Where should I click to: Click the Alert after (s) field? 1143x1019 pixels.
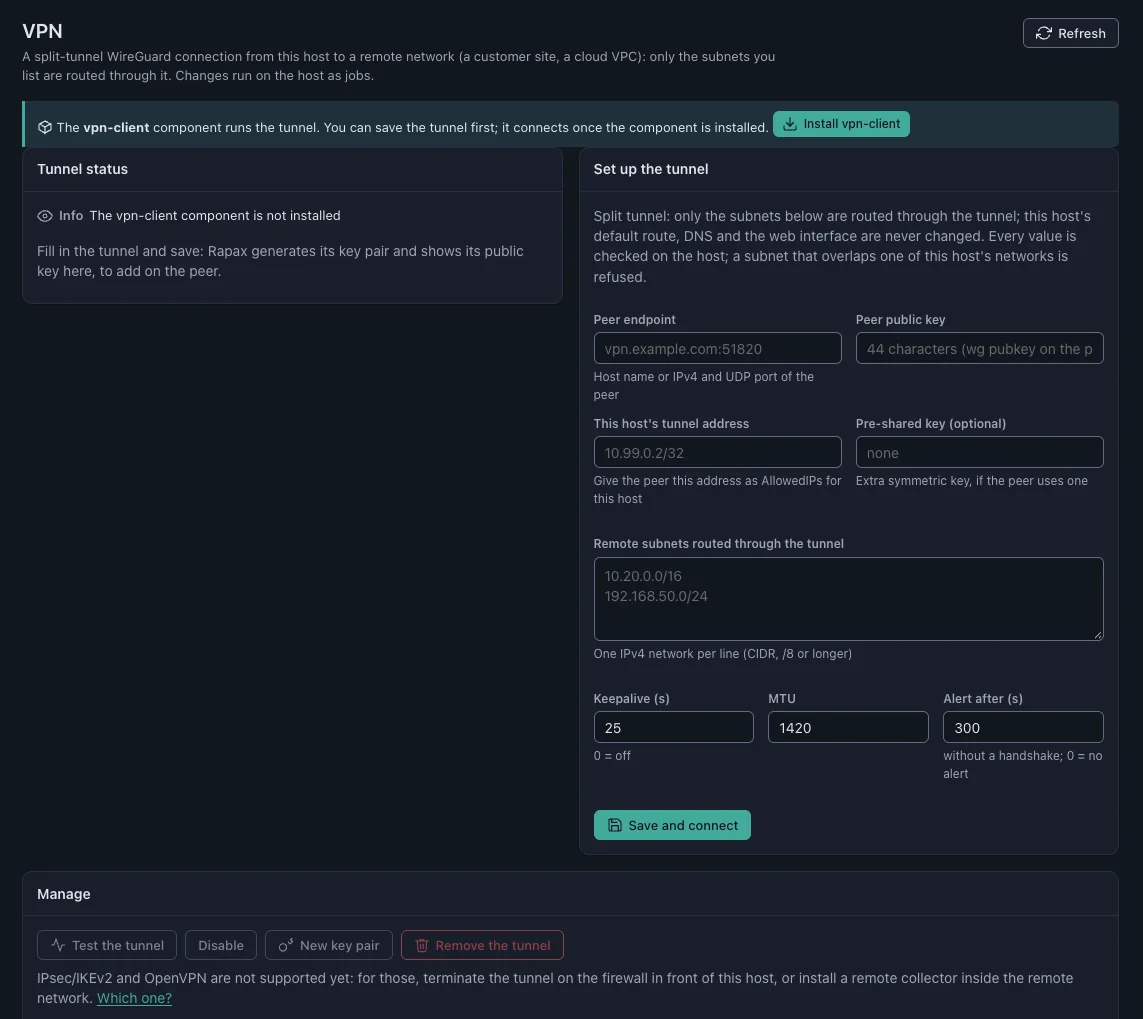point(1023,727)
